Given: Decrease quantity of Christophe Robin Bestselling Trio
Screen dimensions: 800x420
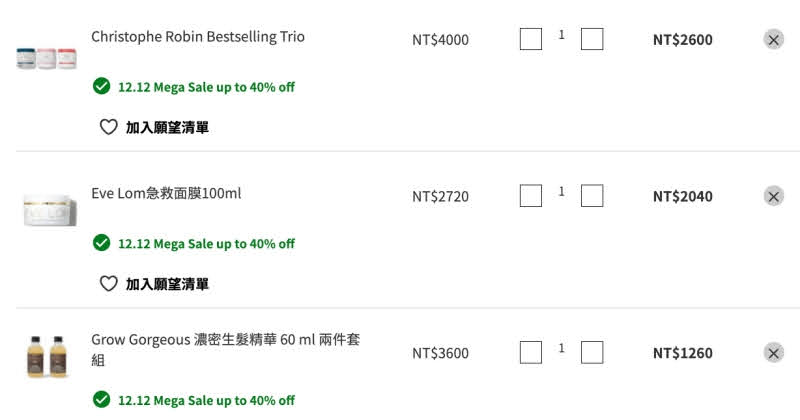Looking at the screenshot, I should click(x=531, y=39).
